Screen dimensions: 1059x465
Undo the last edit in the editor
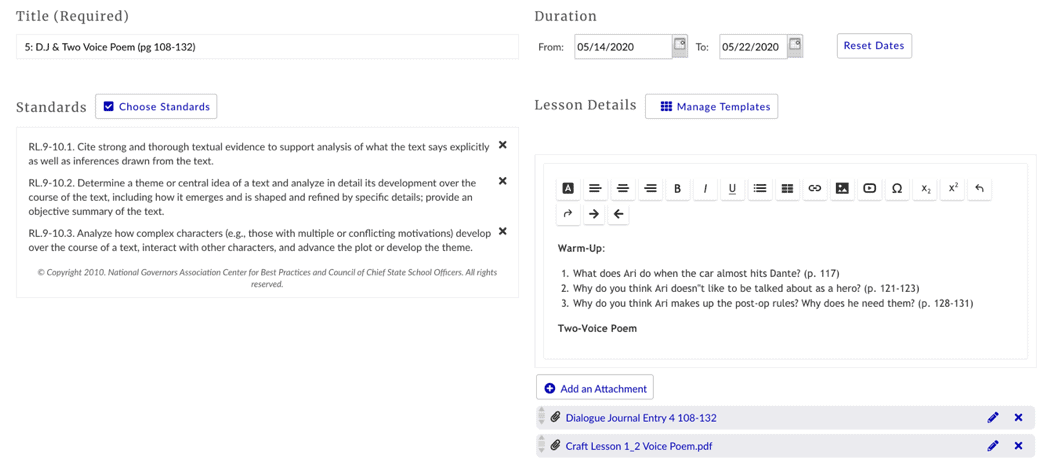(979, 188)
